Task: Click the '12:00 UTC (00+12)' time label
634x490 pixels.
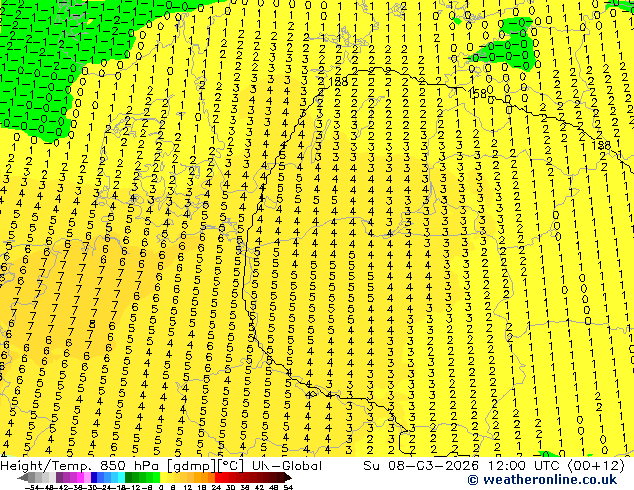Action: coord(556,466)
